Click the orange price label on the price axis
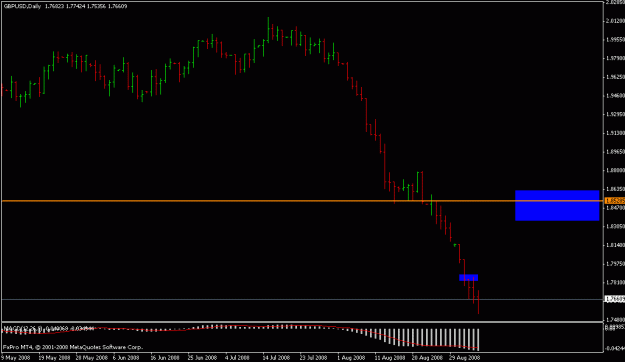 tap(615, 201)
